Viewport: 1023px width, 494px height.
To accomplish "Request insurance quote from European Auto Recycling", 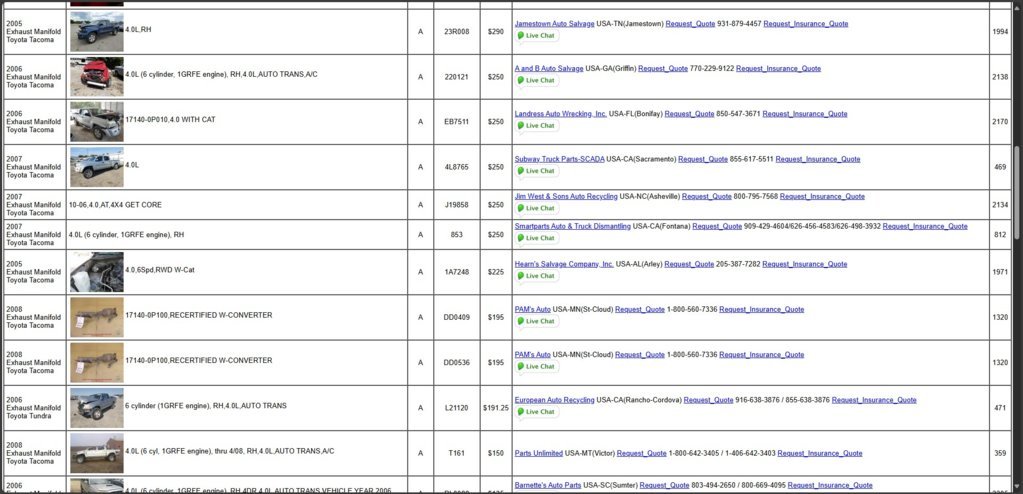I will coord(874,400).
